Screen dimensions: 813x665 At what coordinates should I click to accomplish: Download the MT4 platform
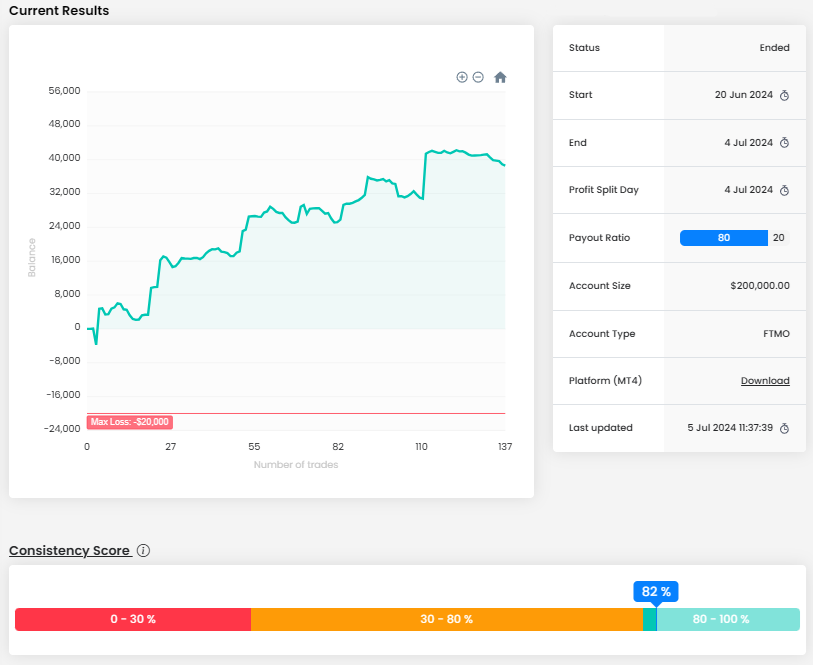click(765, 381)
